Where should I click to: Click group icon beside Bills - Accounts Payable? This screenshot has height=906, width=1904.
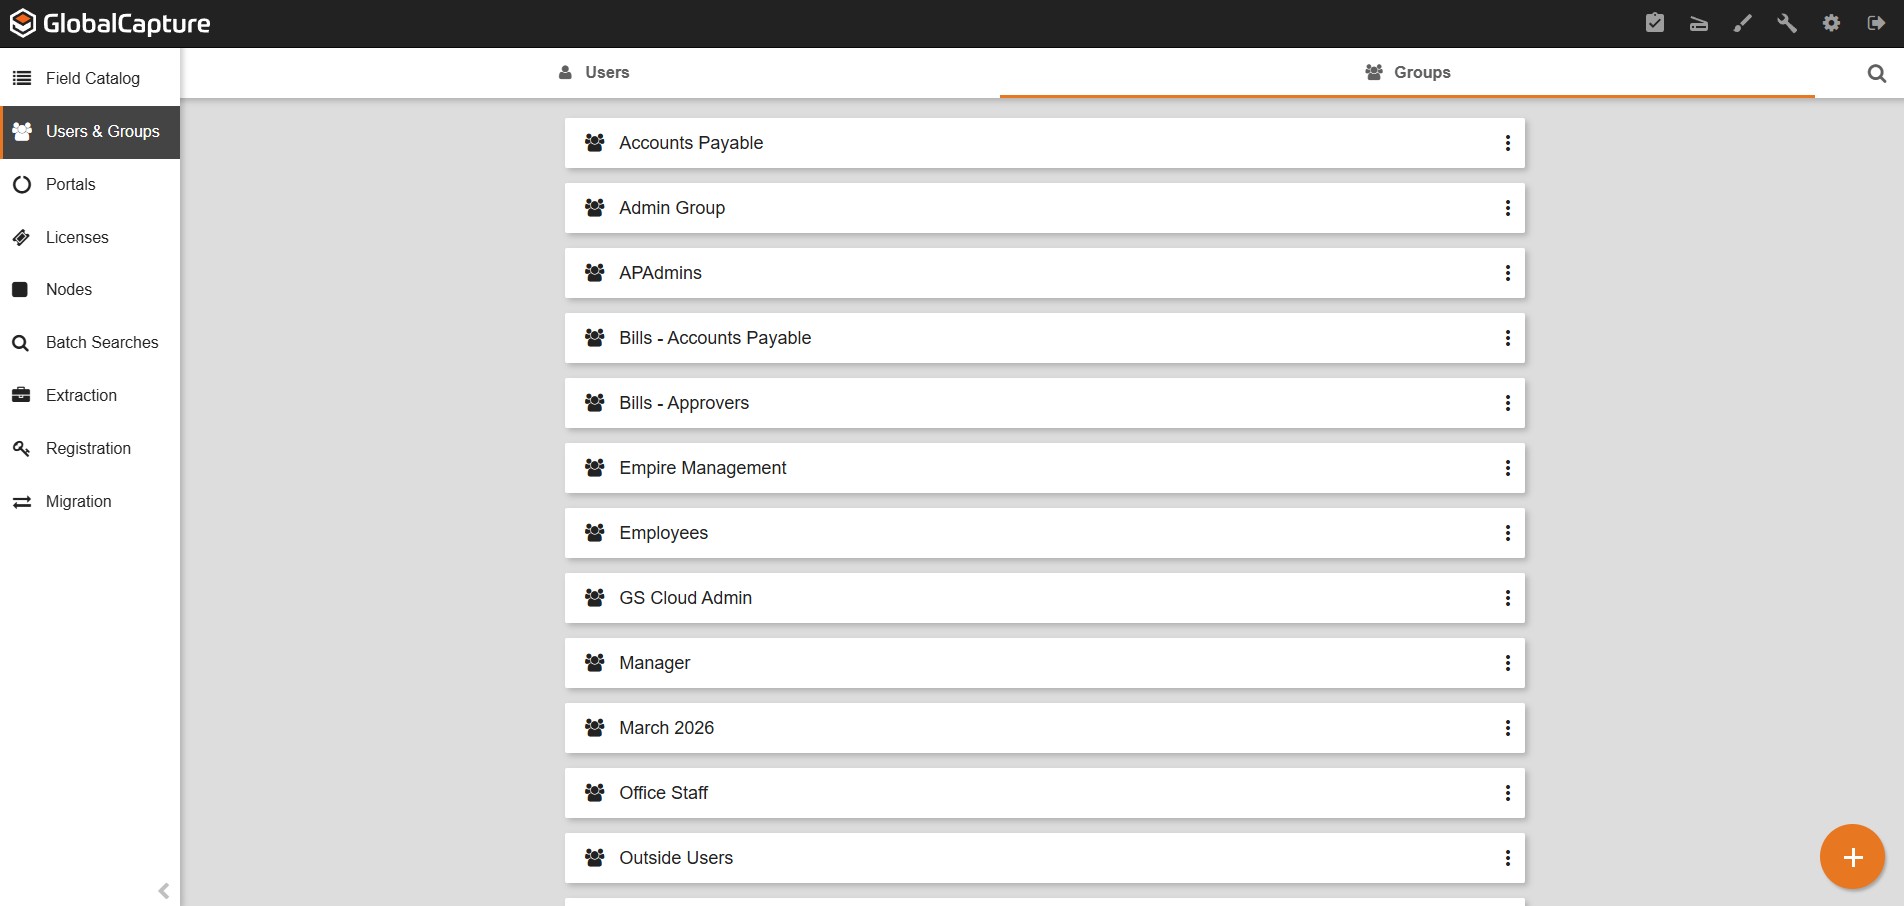pyautogui.click(x=594, y=338)
